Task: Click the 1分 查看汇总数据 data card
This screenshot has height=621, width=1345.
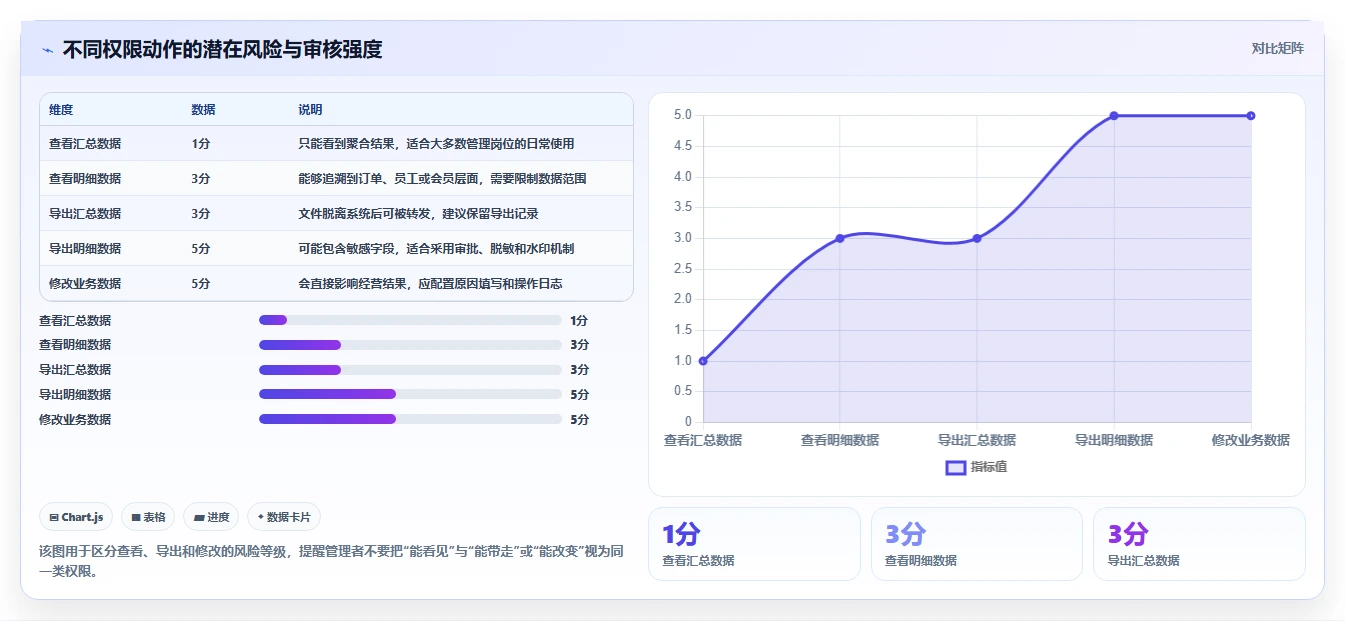Action: 754,544
